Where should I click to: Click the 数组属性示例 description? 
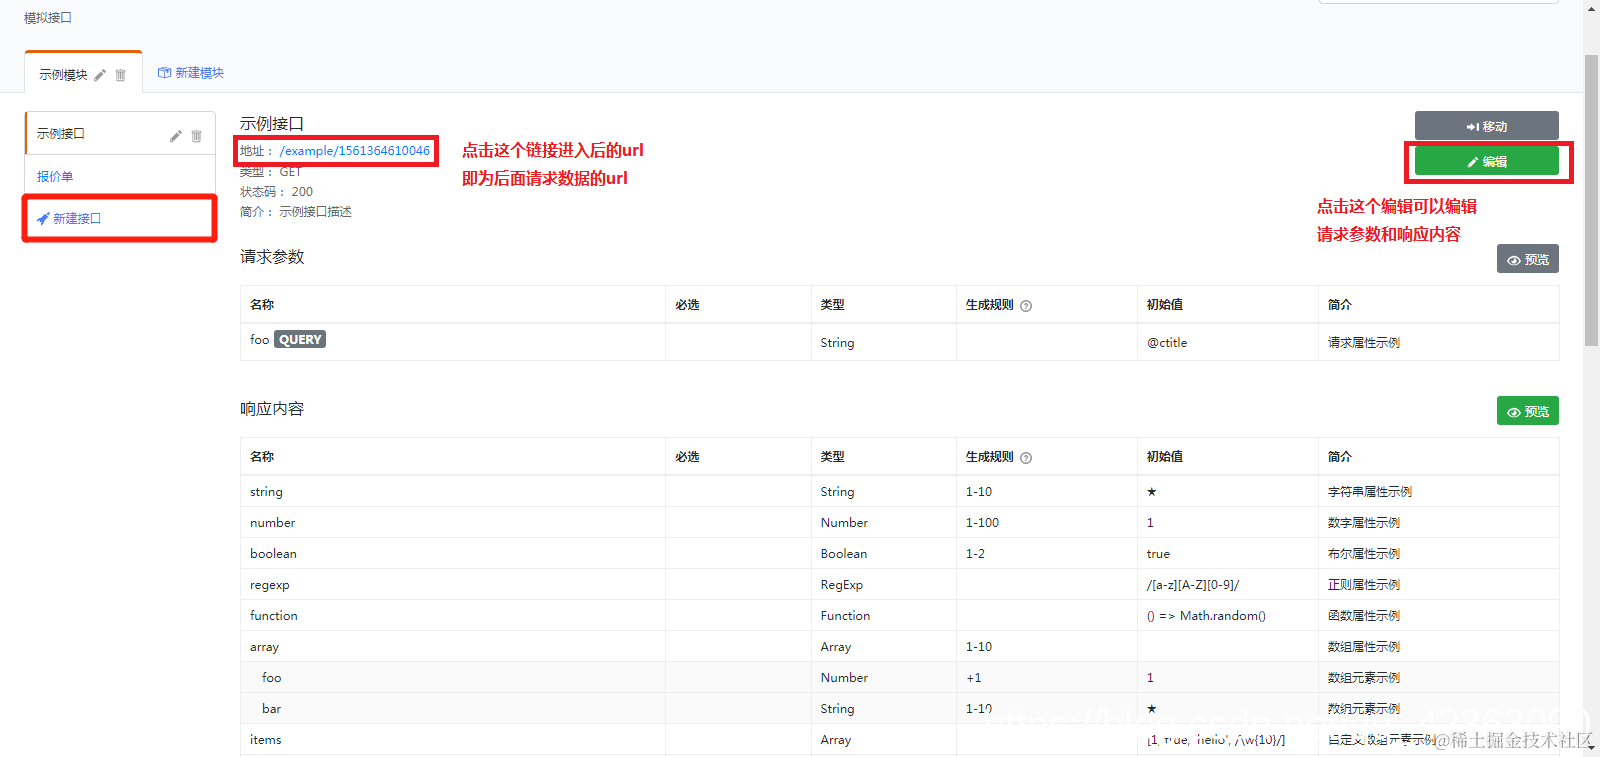tap(1364, 647)
